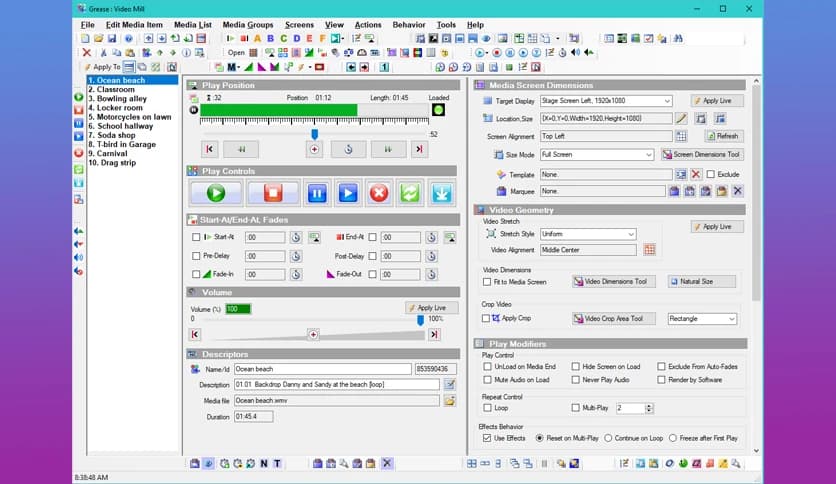Click Apply Live in Media Screen Dimensions

point(717,101)
